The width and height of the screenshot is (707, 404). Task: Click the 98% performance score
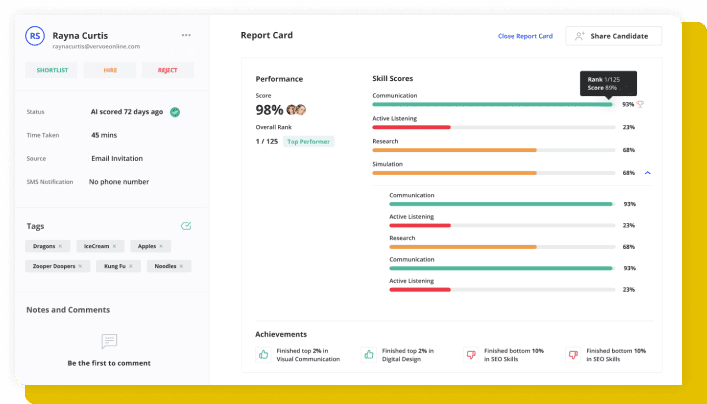pos(269,110)
